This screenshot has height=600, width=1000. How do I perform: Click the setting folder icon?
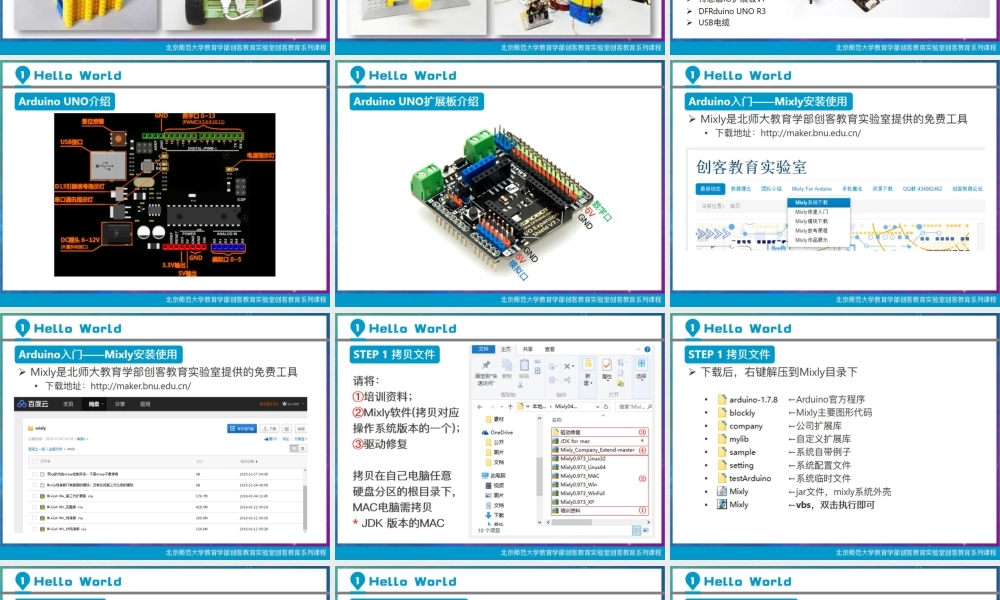point(722,465)
